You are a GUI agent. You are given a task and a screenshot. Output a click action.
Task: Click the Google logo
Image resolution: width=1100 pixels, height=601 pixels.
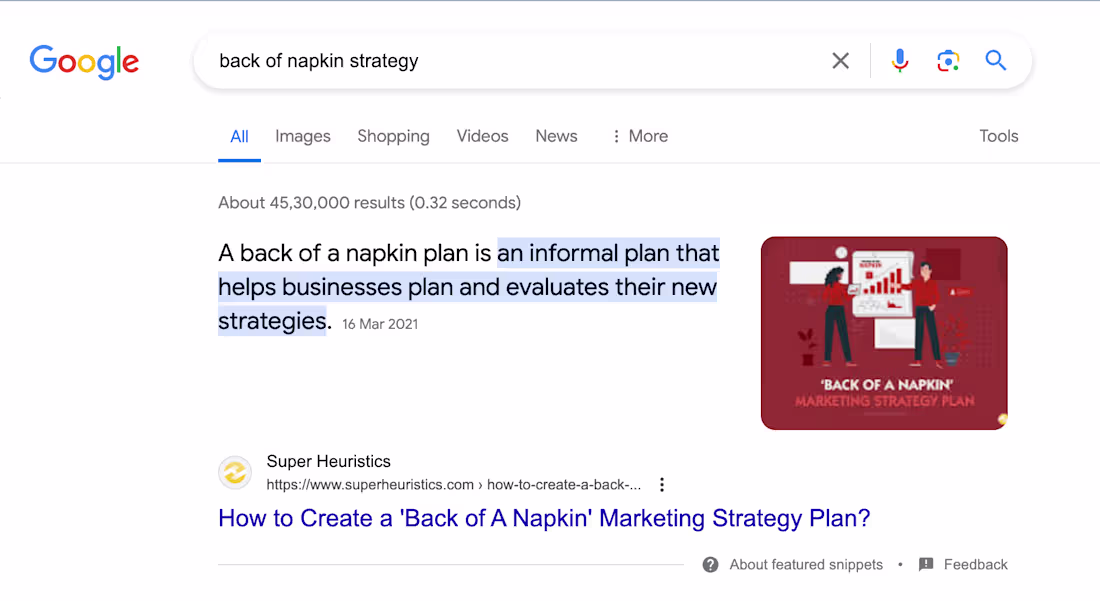point(84,62)
